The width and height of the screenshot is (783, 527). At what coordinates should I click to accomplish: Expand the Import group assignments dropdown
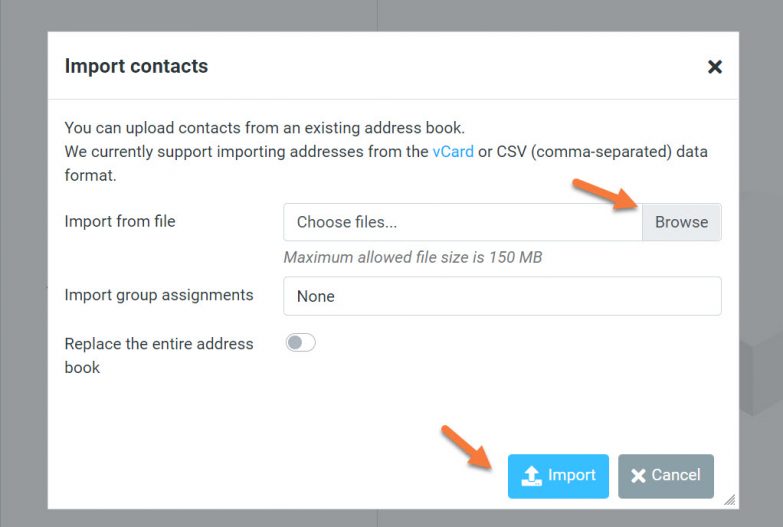[502, 296]
